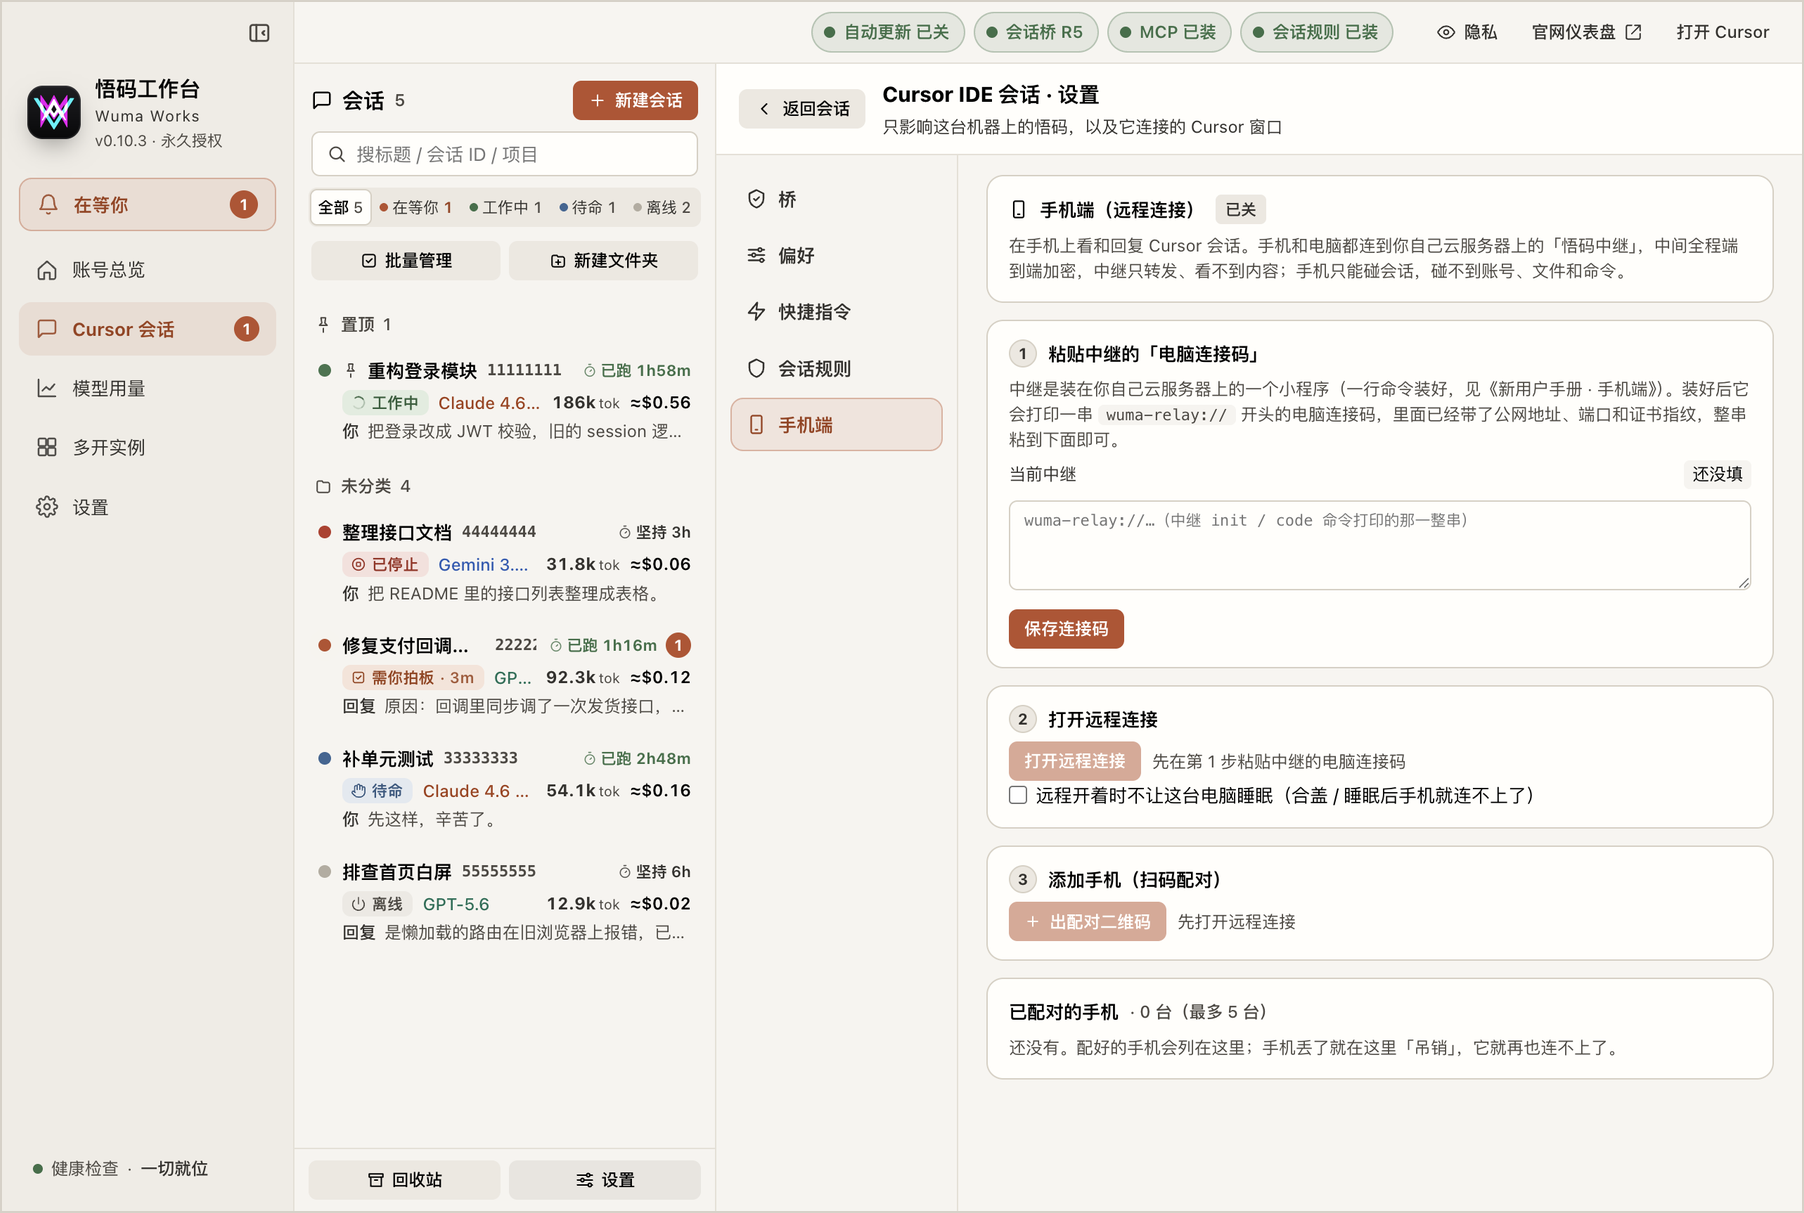This screenshot has width=1804, height=1213.
Task: Open session list 设置 at bottom
Action: 605,1180
